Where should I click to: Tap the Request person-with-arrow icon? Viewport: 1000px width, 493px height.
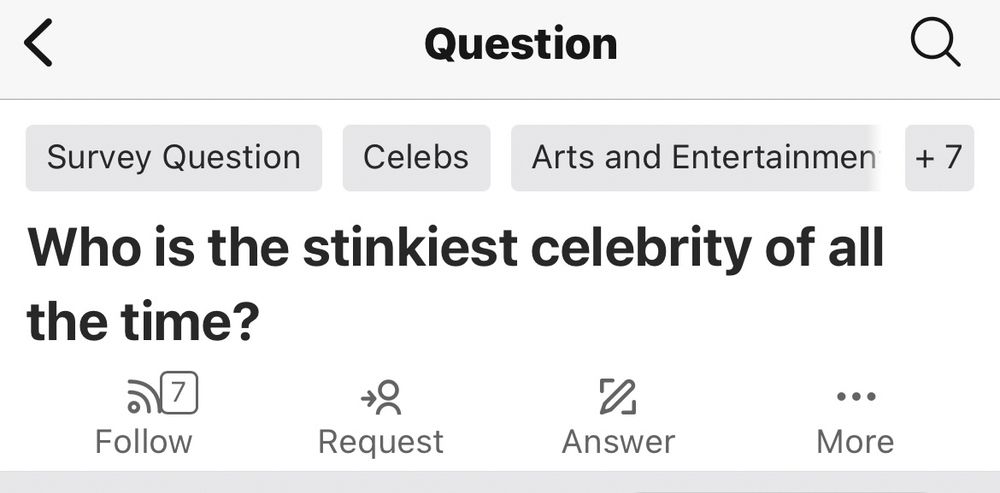click(x=381, y=397)
